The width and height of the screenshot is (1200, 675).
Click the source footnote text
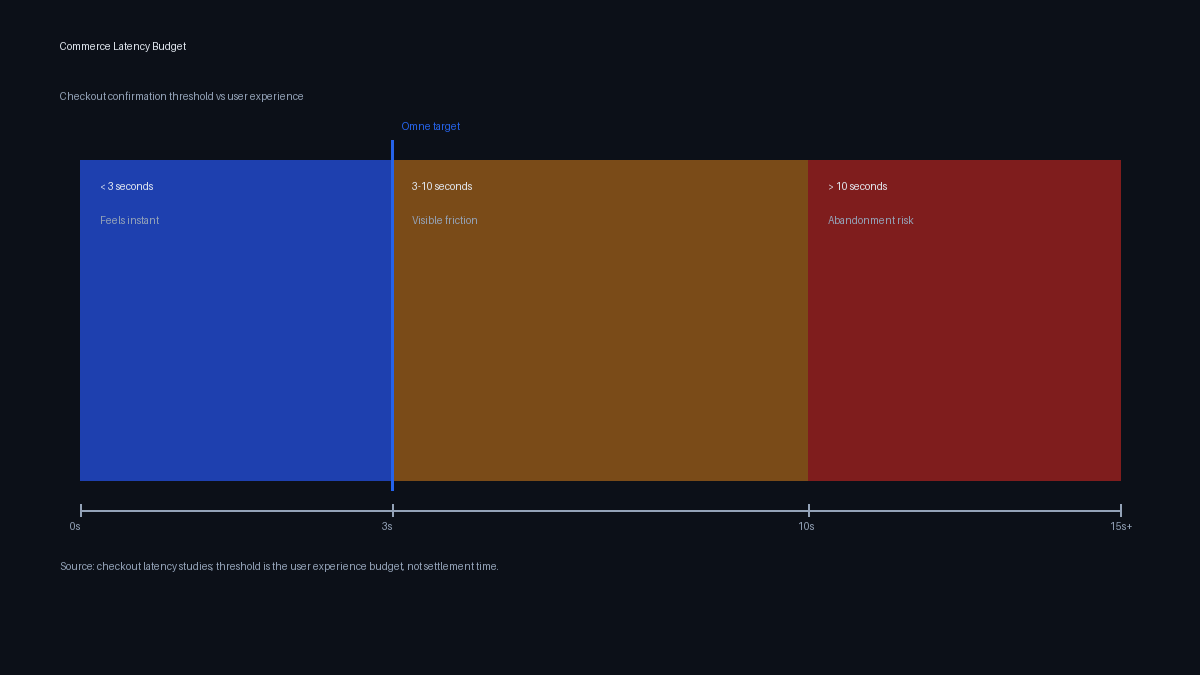click(279, 567)
